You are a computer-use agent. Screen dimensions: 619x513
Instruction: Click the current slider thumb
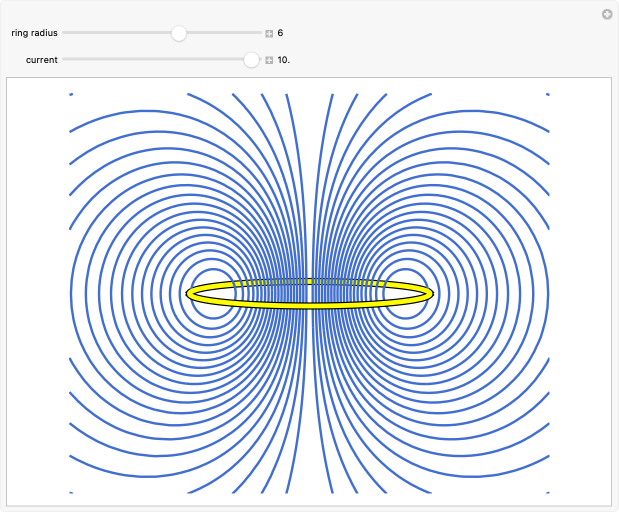point(251,60)
